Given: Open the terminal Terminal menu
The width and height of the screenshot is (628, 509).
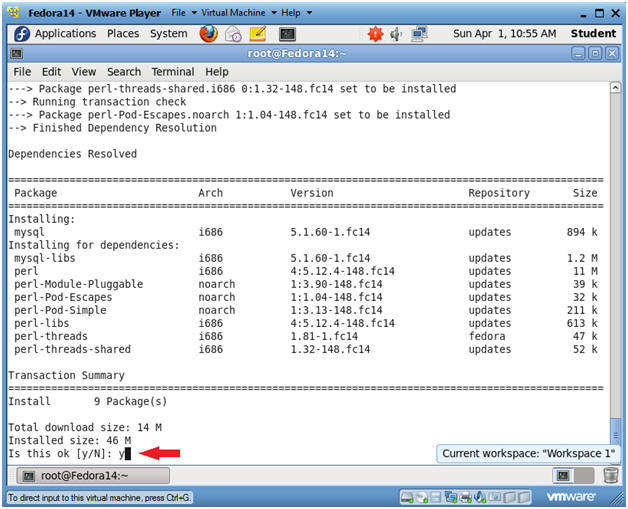Looking at the screenshot, I should point(173,72).
